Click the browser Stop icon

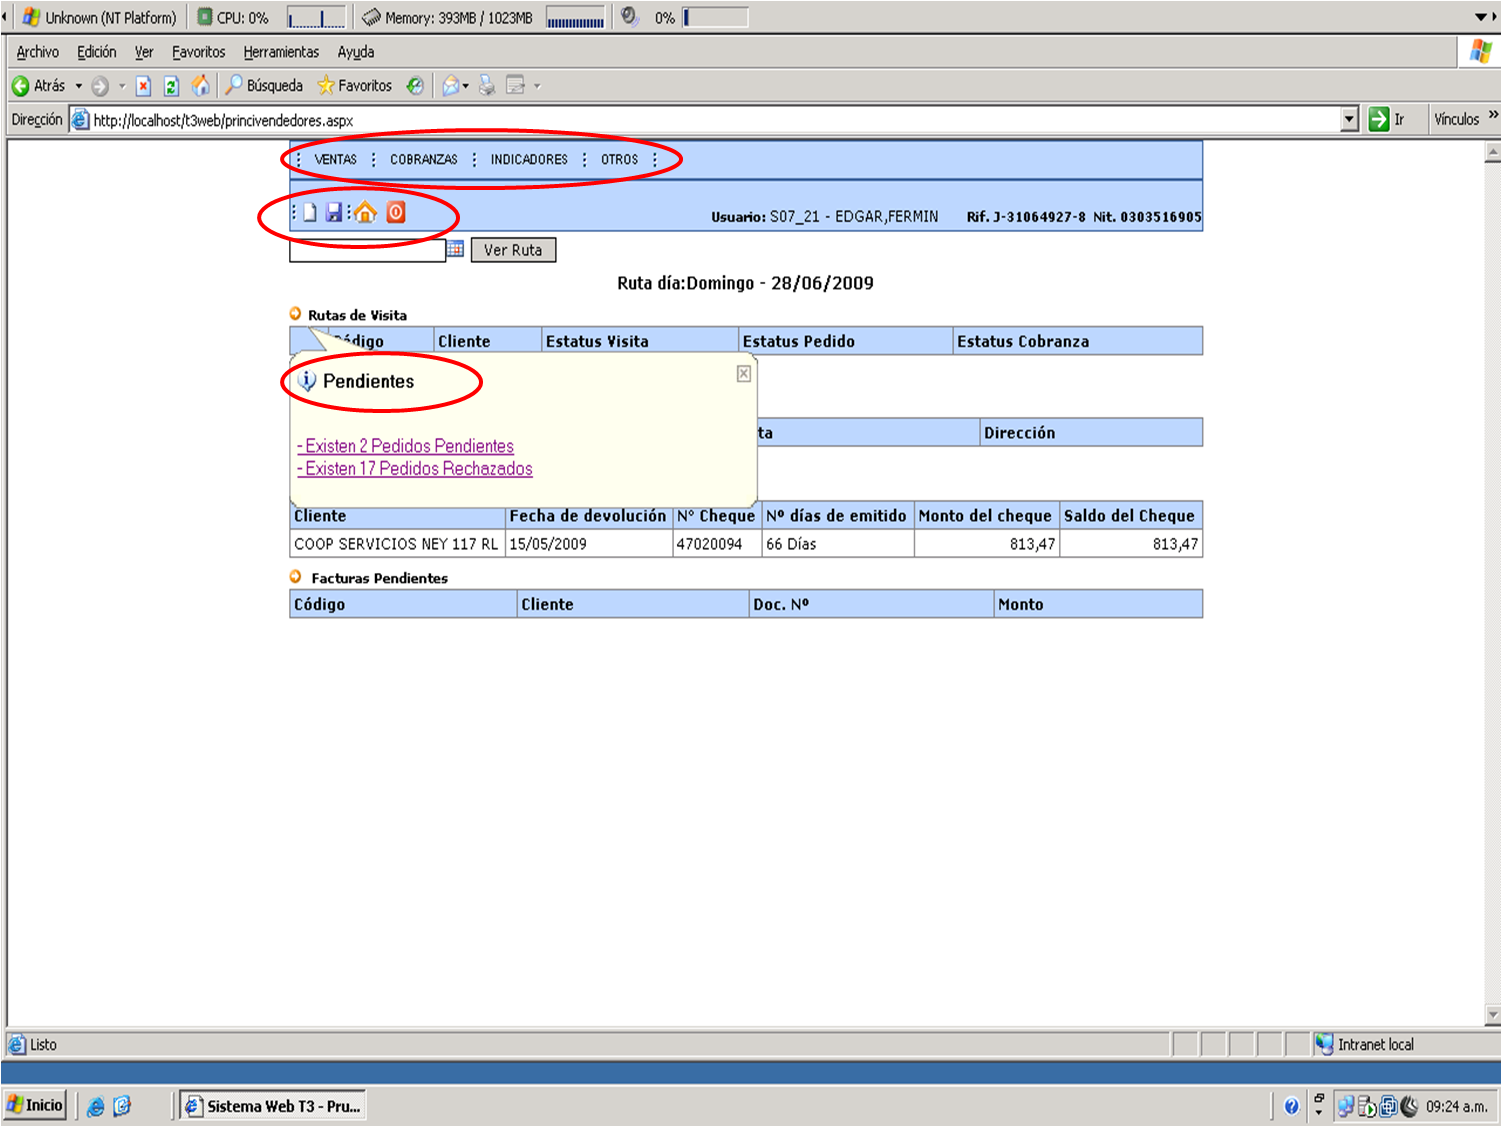click(143, 86)
